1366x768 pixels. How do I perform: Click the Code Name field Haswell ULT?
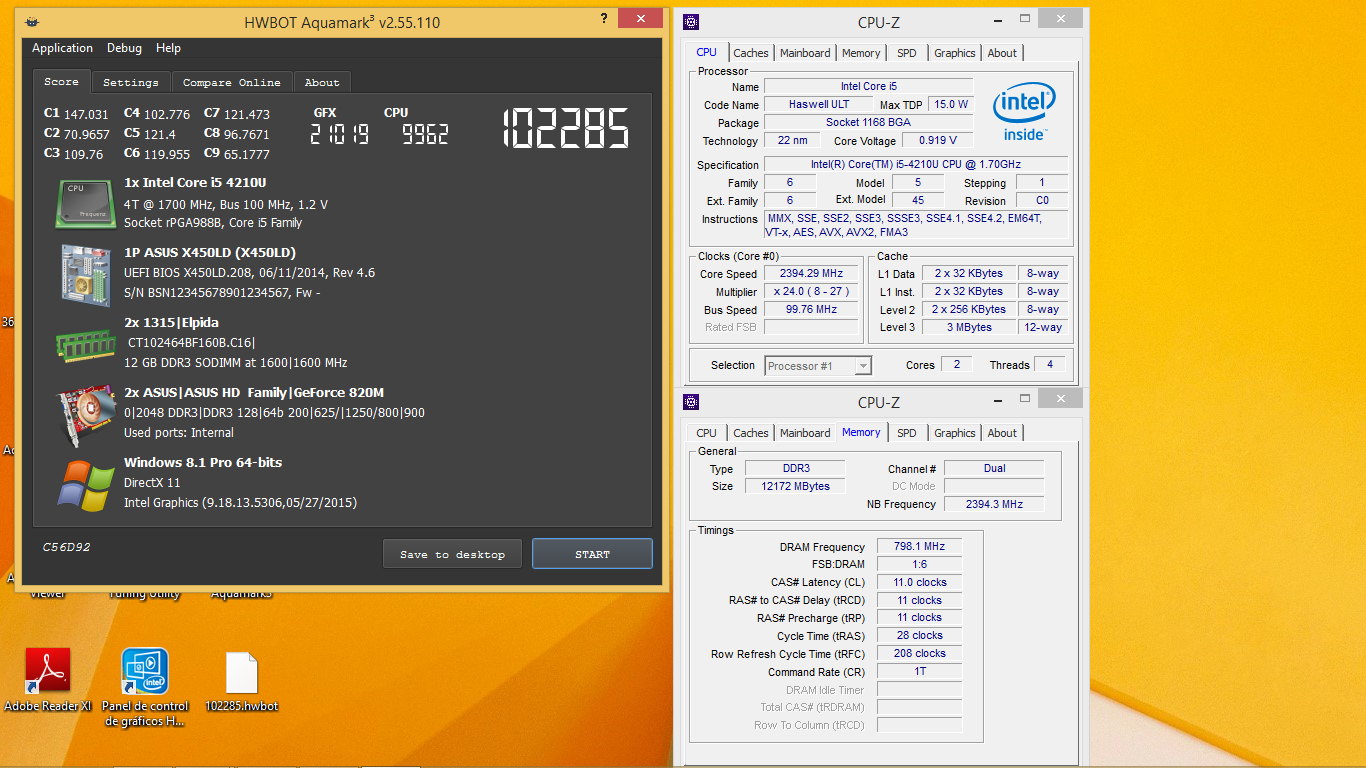pos(819,105)
